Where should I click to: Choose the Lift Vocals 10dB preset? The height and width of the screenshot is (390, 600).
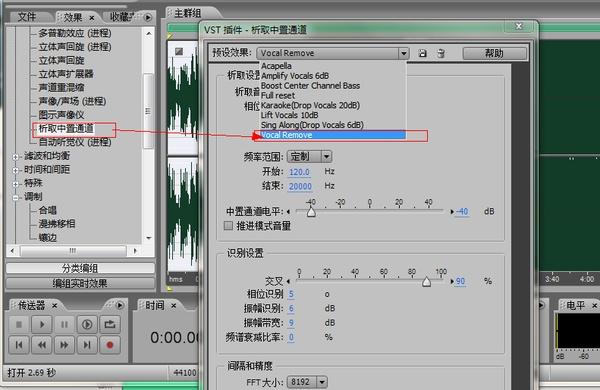coord(290,115)
